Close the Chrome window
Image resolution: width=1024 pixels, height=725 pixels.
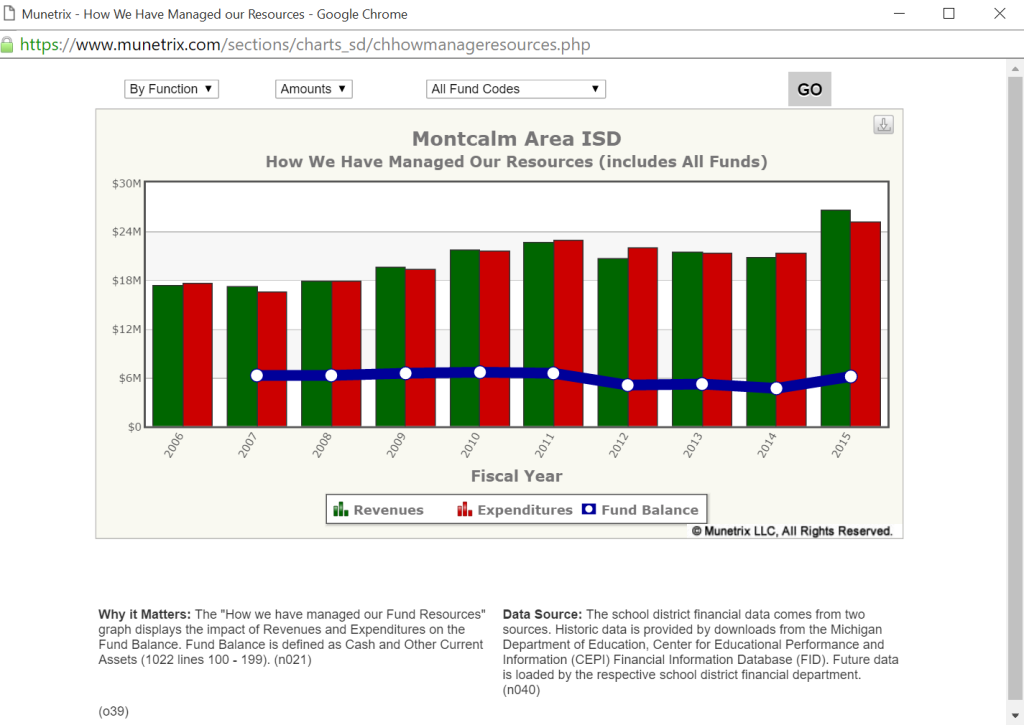click(1000, 14)
